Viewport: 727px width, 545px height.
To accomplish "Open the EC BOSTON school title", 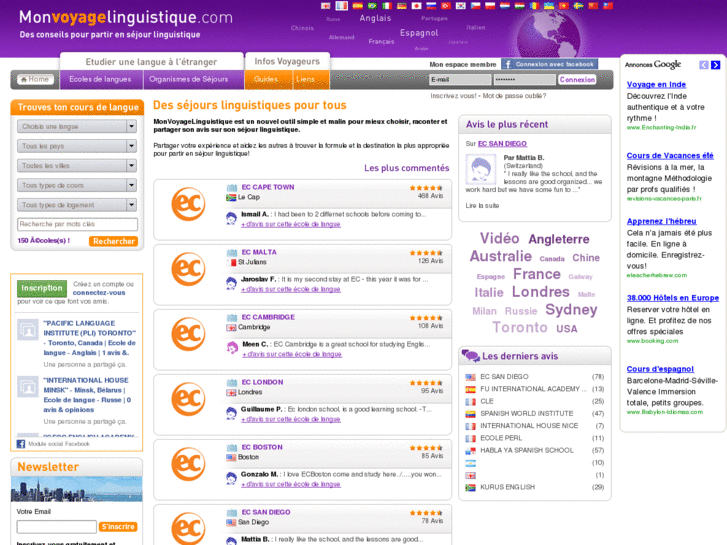I will 262,447.
